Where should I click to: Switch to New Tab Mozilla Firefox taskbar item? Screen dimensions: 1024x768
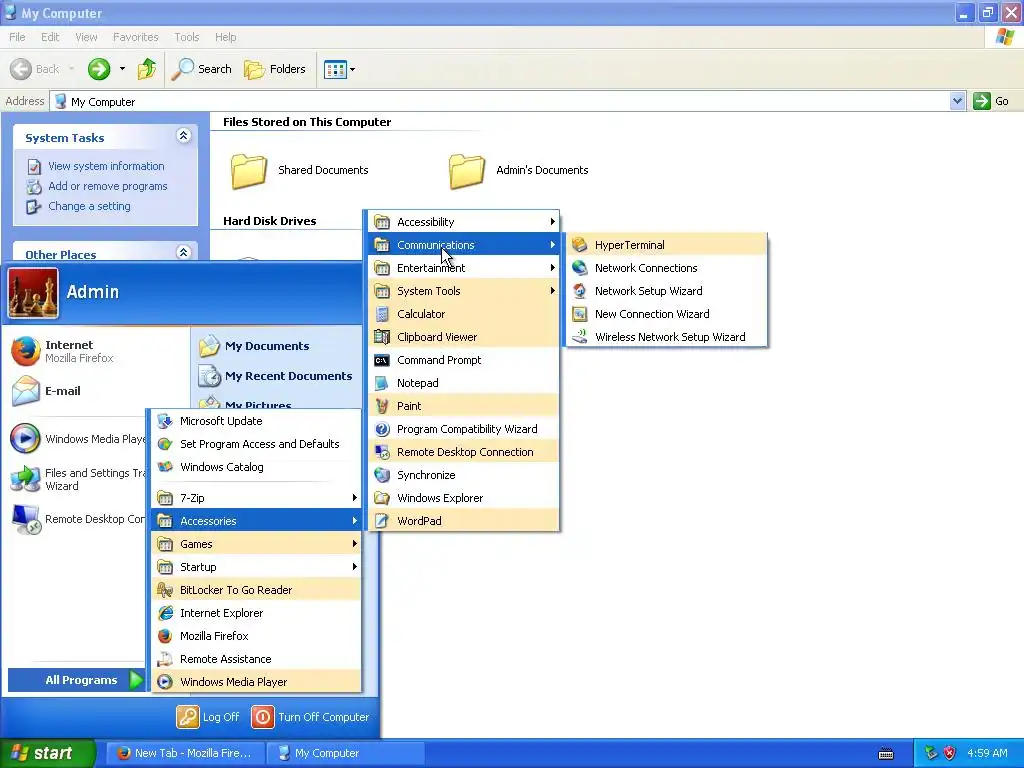(185, 753)
